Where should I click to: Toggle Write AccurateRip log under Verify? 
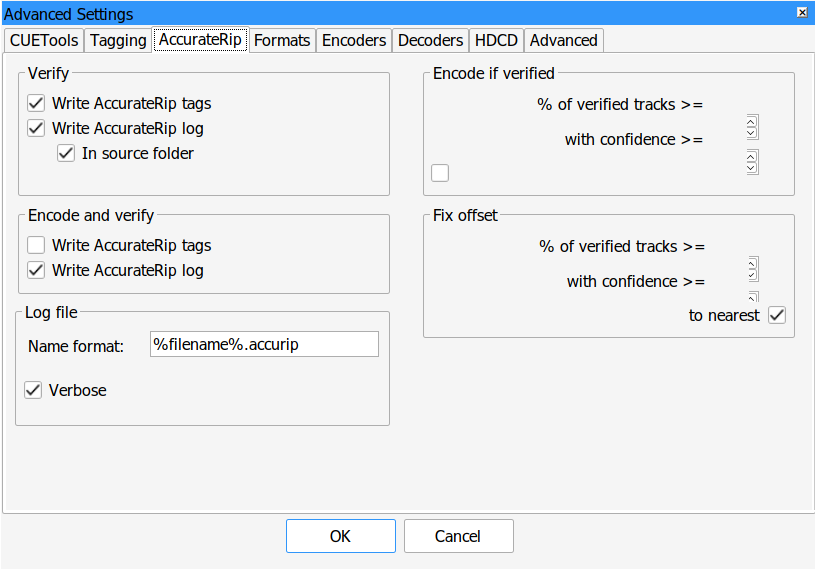37,128
